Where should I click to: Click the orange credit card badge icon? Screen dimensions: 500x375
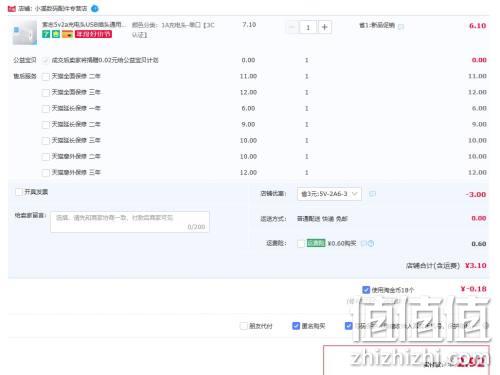coord(67,34)
